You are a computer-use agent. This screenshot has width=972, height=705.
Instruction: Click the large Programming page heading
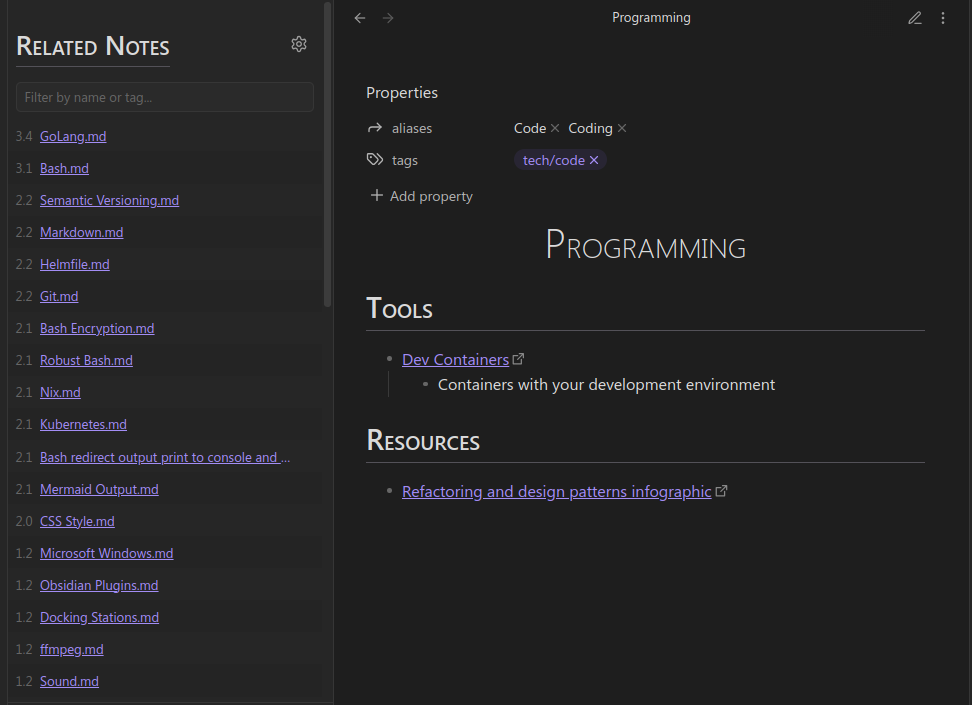(645, 245)
